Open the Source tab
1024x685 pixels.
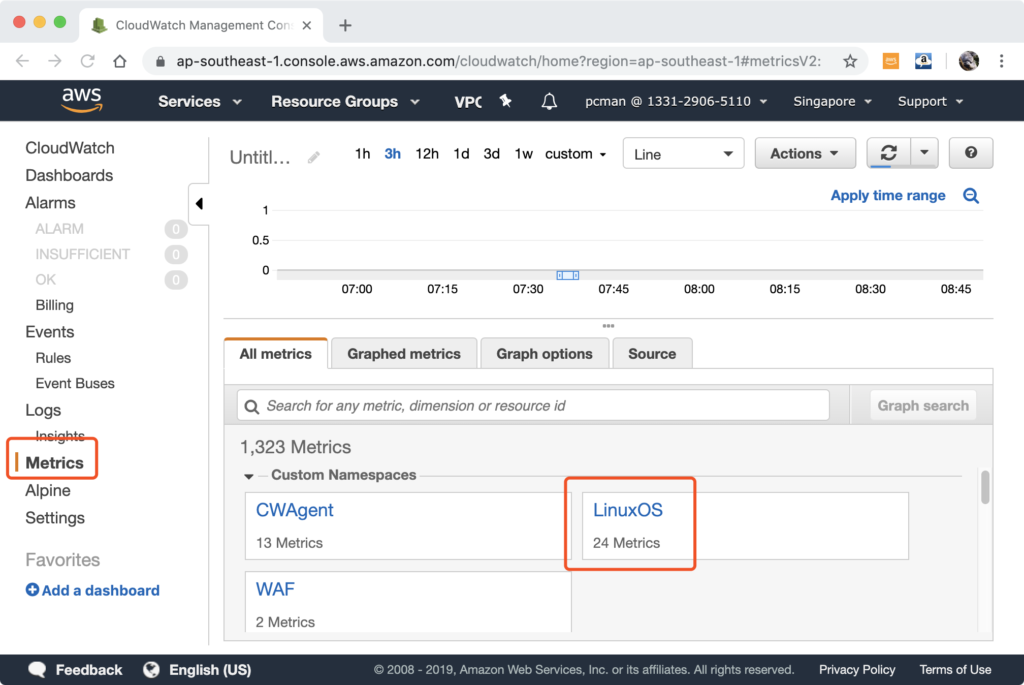point(652,354)
